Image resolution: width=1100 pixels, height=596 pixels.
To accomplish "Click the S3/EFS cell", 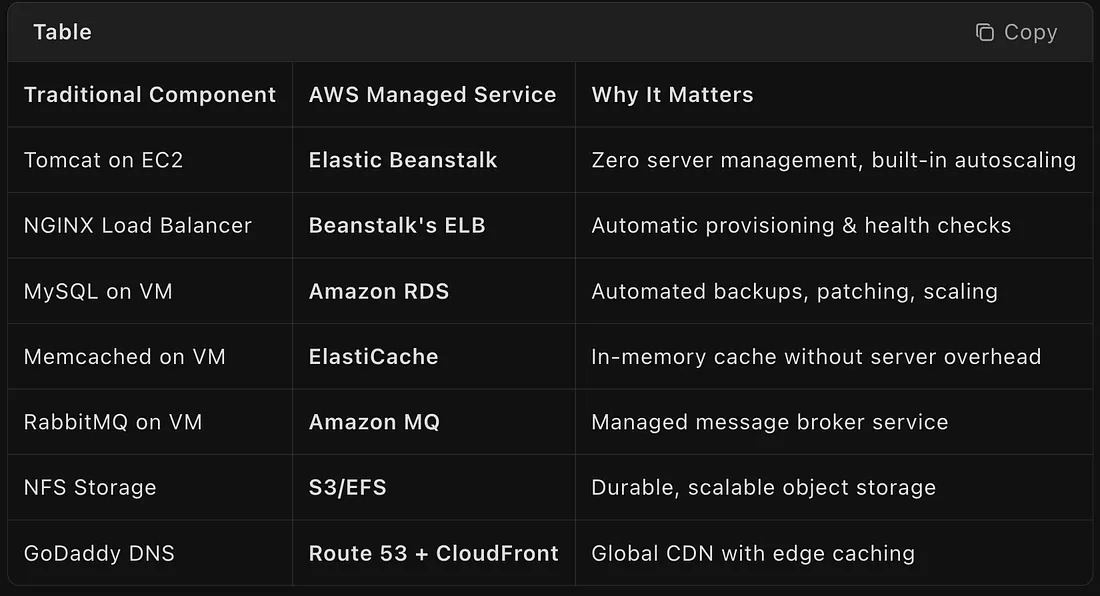I will click(347, 488).
